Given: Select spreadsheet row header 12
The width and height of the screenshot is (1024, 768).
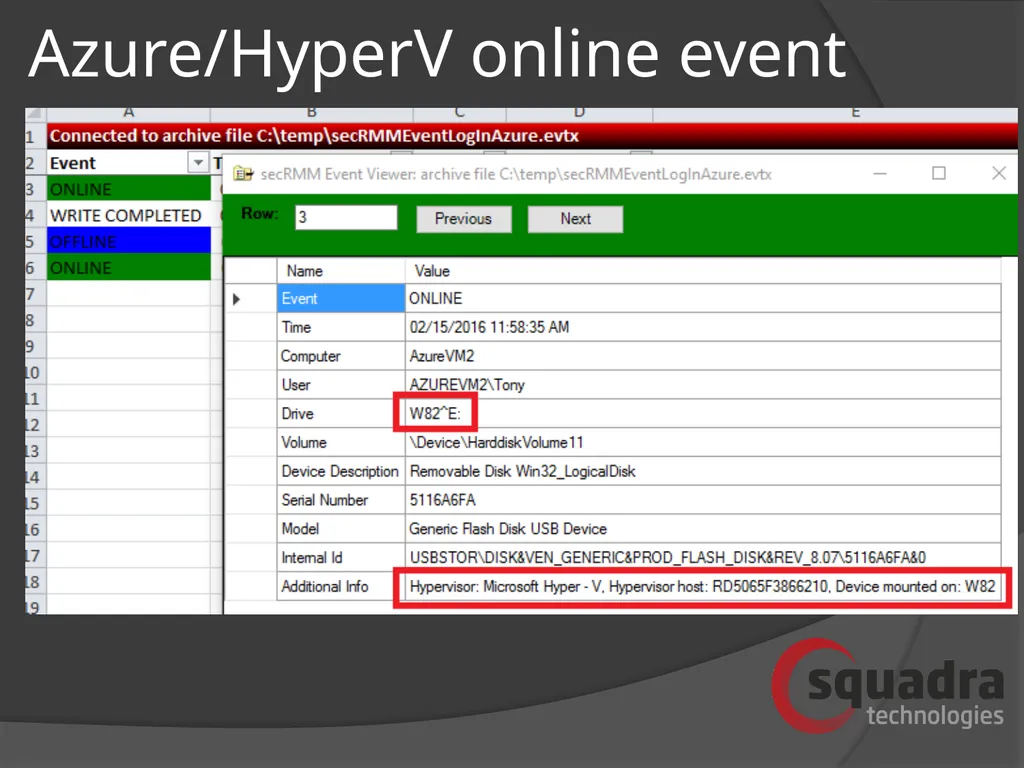Looking at the screenshot, I should (35, 424).
